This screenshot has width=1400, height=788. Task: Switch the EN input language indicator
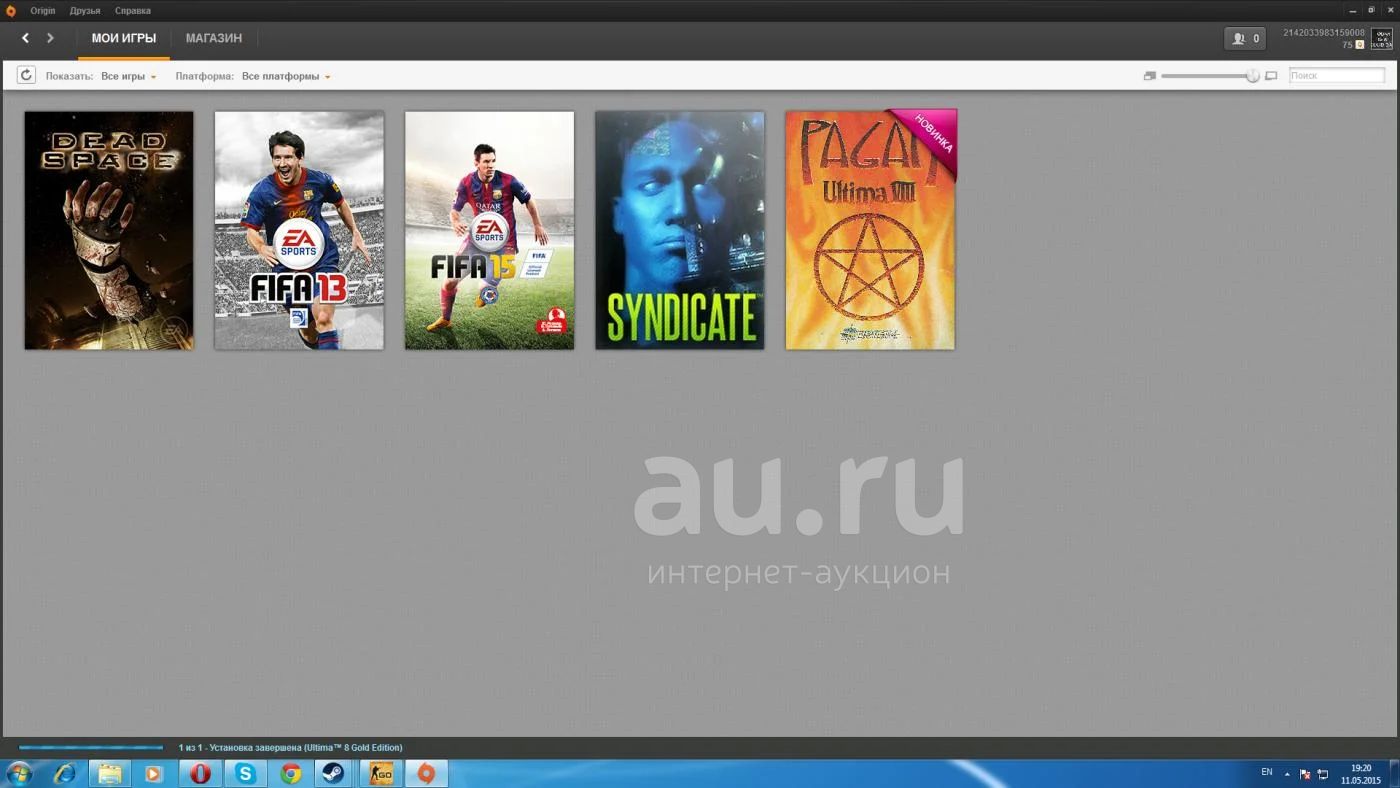1266,772
